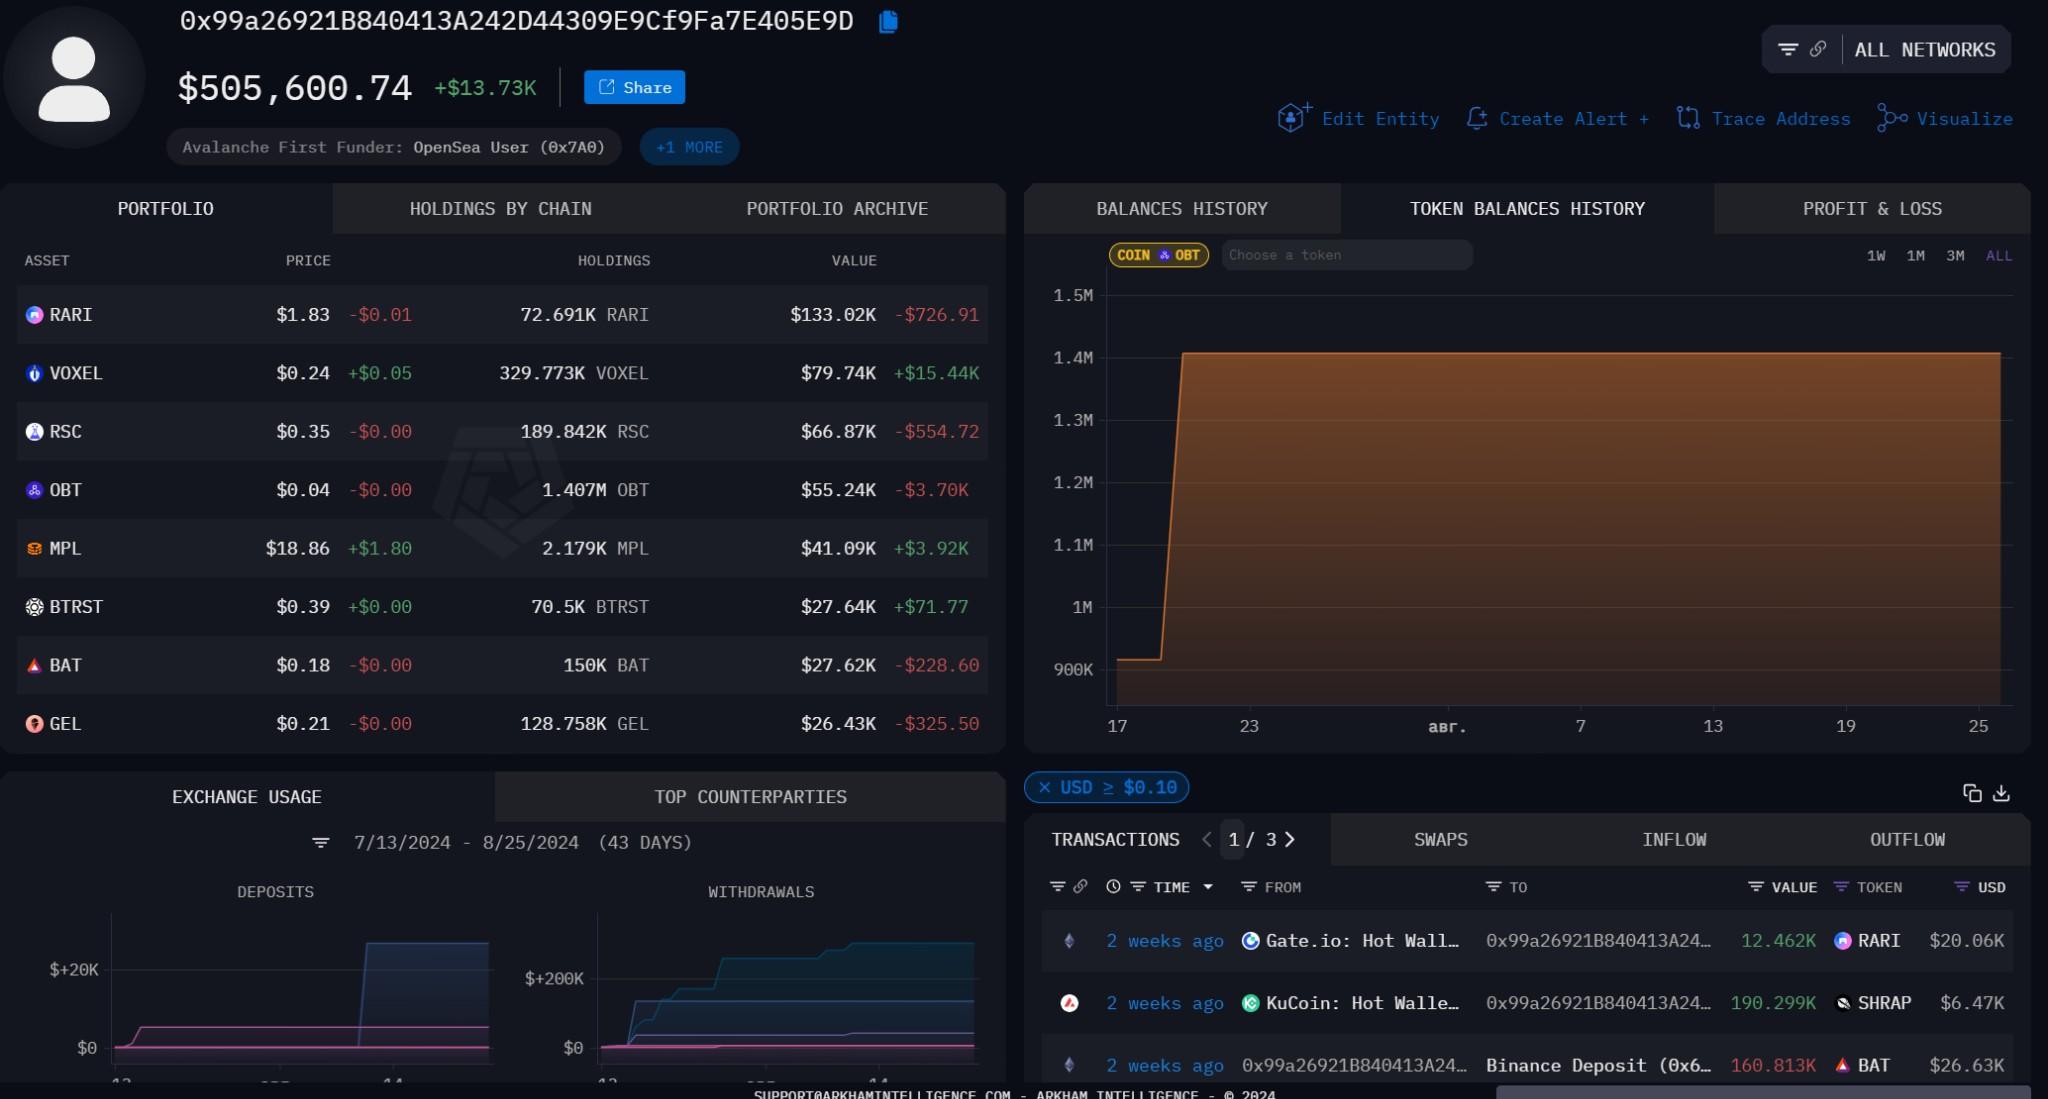Click the COIN OBT chip in chart

[1159, 255]
